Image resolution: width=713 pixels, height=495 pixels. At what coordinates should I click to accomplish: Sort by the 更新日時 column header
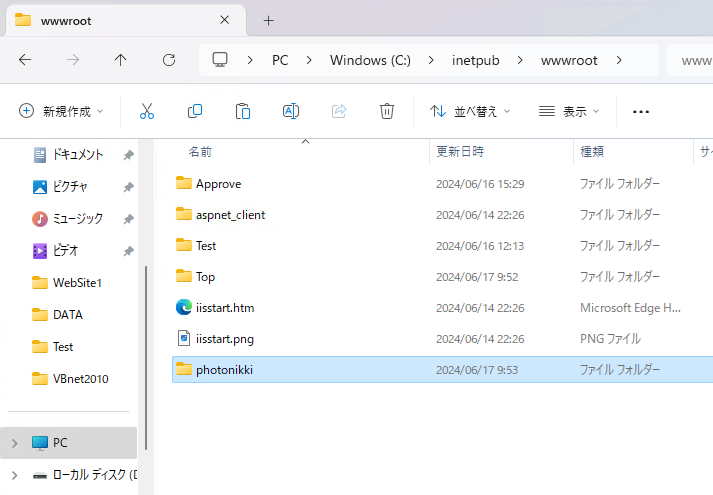pos(460,152)
